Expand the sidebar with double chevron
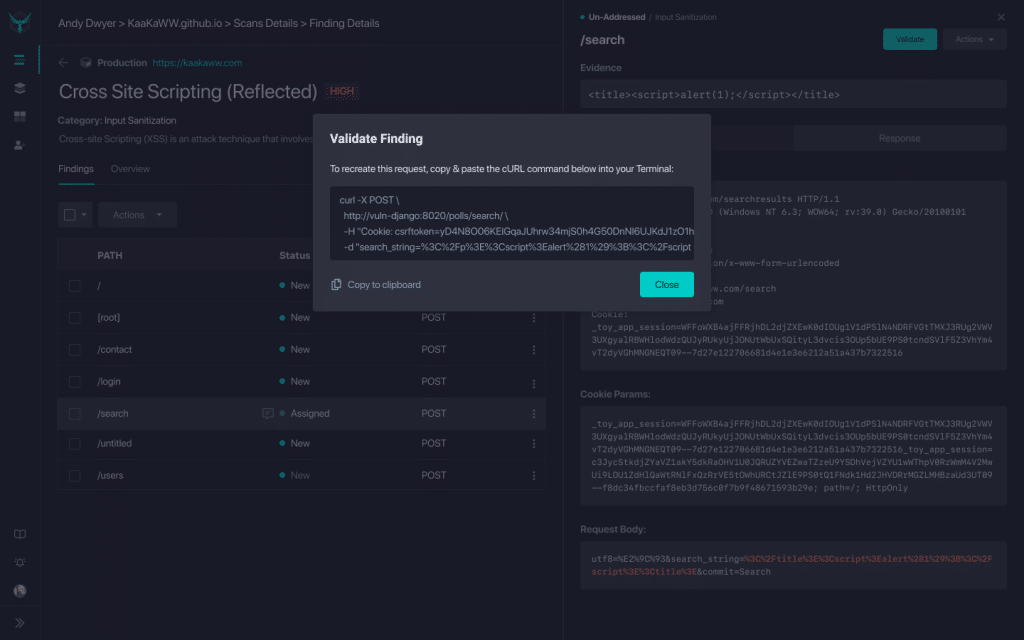 20,623
